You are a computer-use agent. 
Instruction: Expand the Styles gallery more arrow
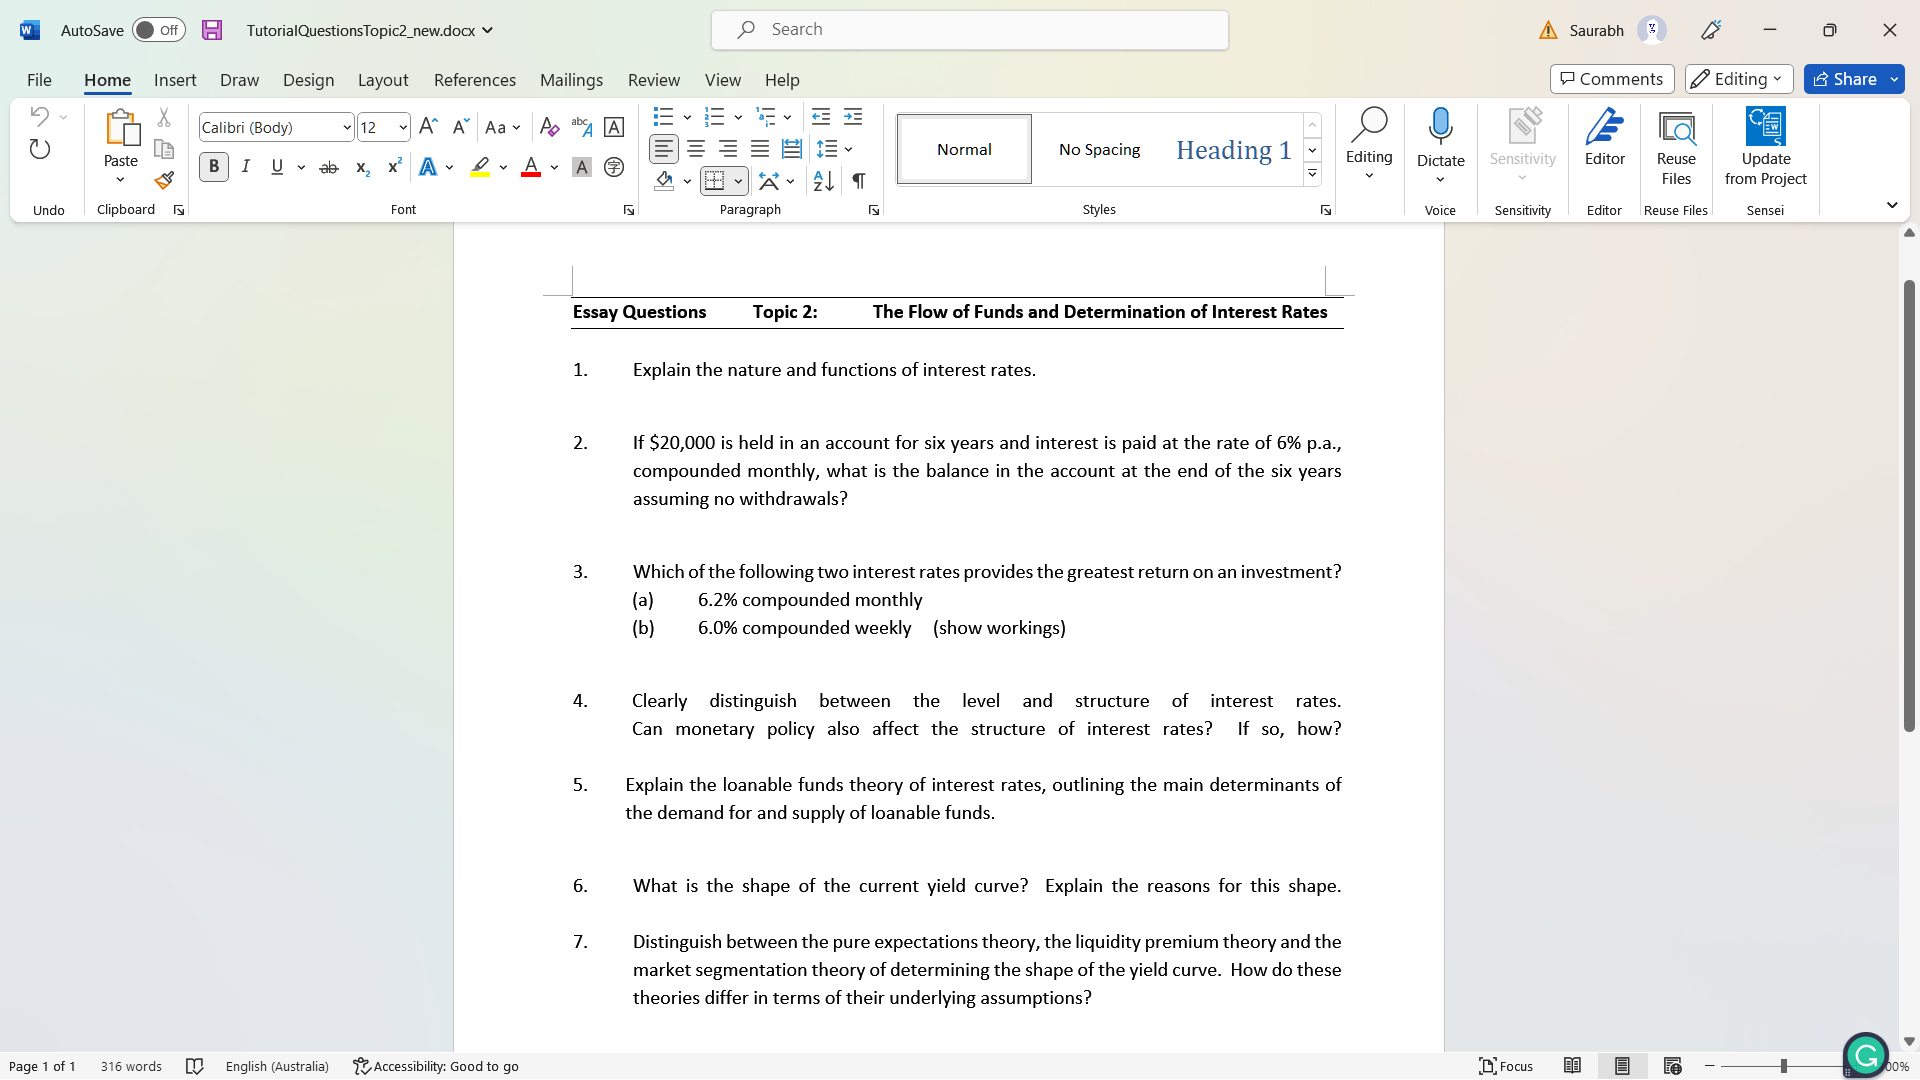1312,174
